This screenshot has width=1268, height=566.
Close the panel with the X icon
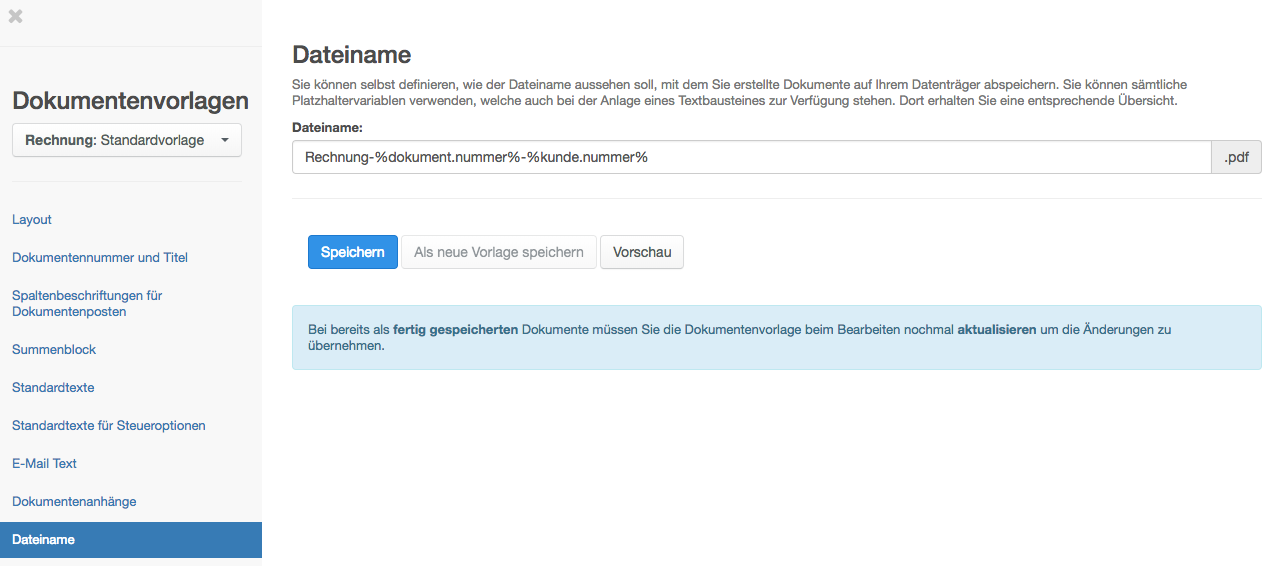click(x=16, y=16)
